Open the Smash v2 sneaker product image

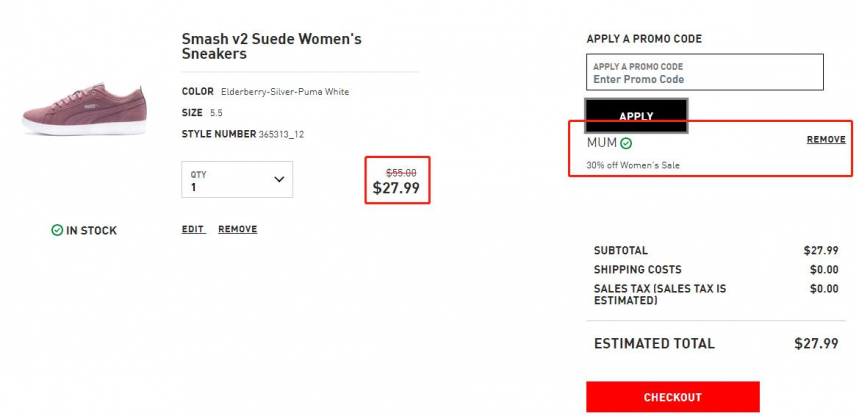point(84,109)
